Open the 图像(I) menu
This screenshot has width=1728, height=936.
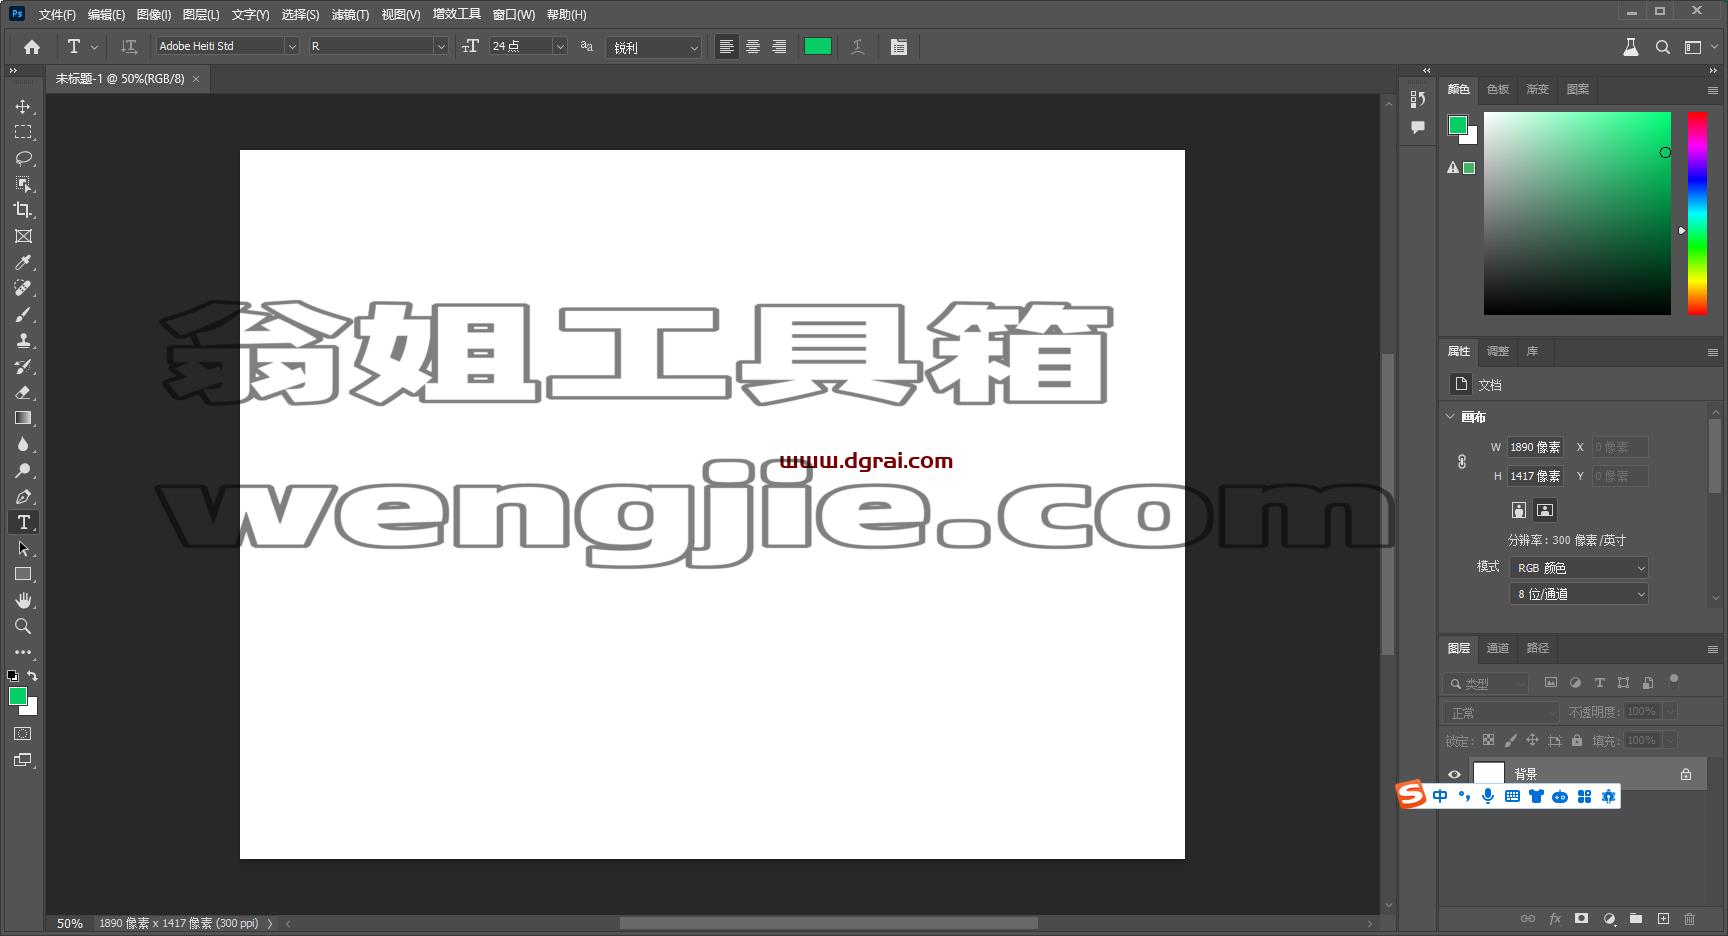154,14
